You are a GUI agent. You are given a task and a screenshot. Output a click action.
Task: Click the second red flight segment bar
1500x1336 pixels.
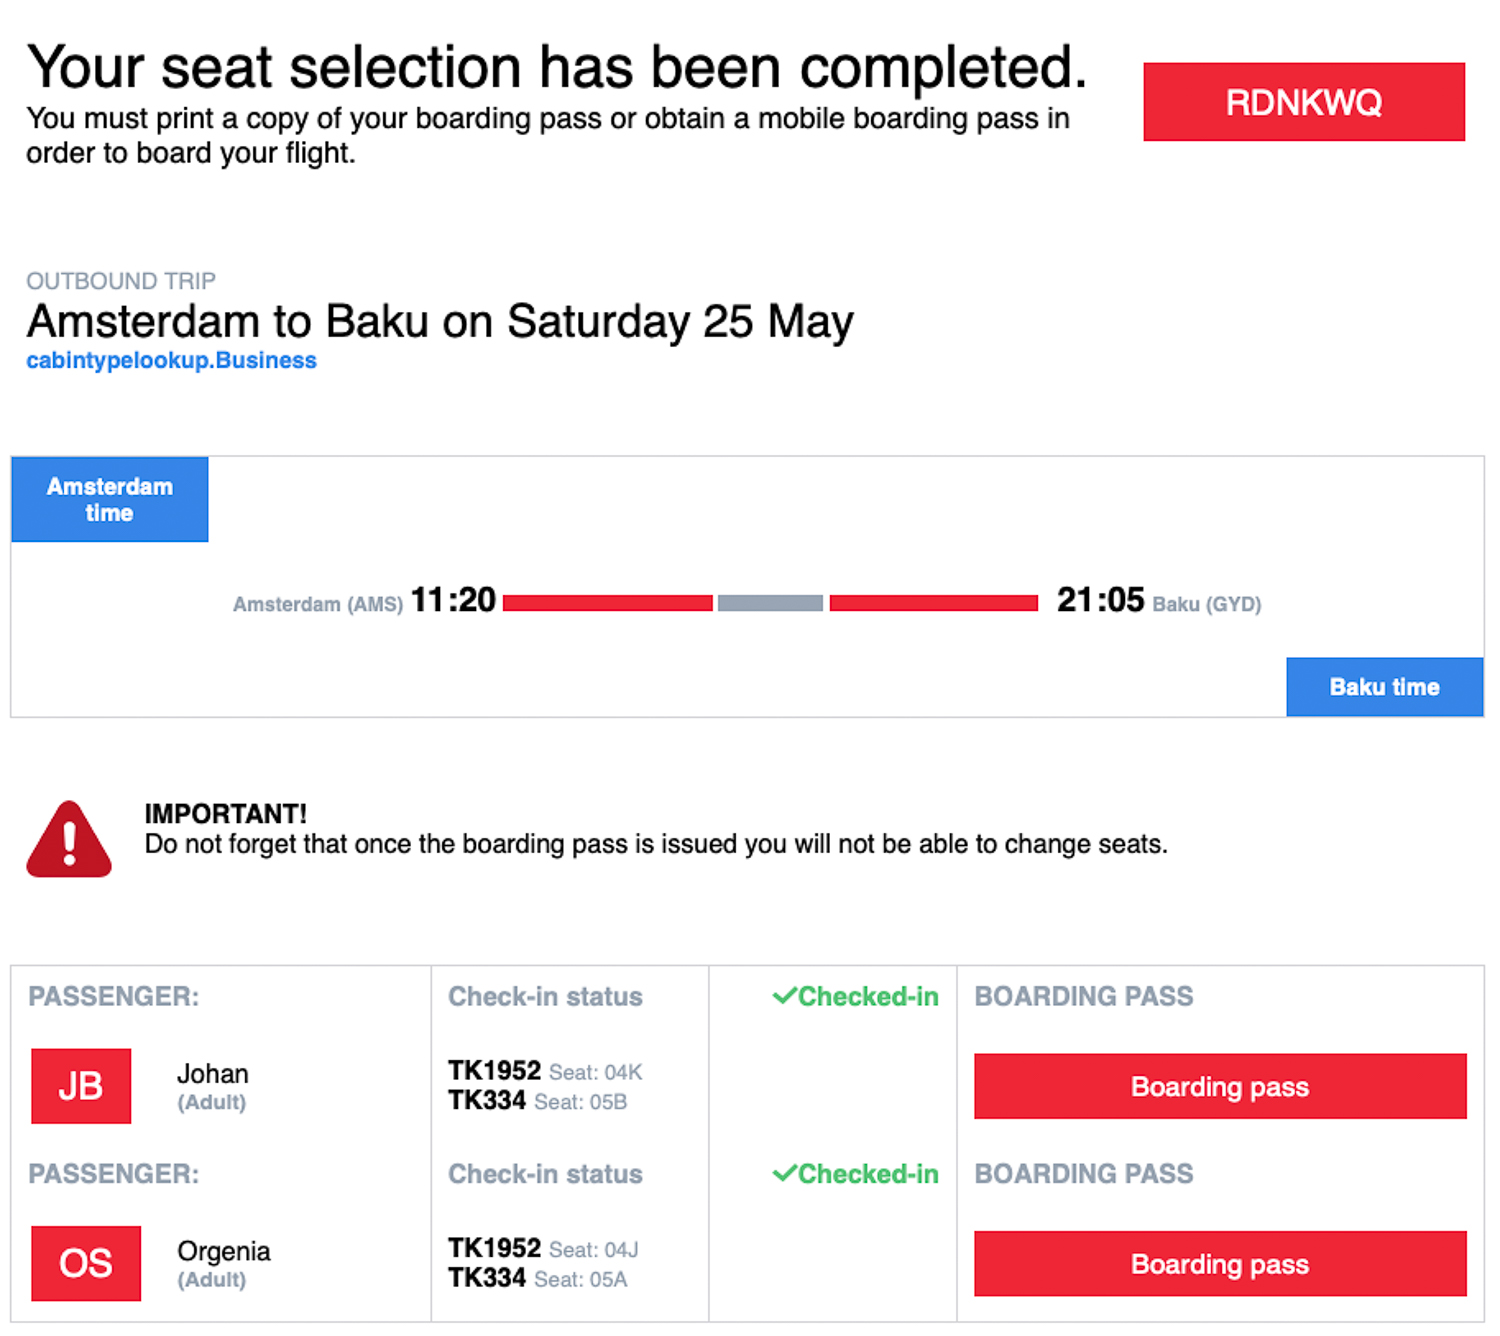click(x=934, y=603)
